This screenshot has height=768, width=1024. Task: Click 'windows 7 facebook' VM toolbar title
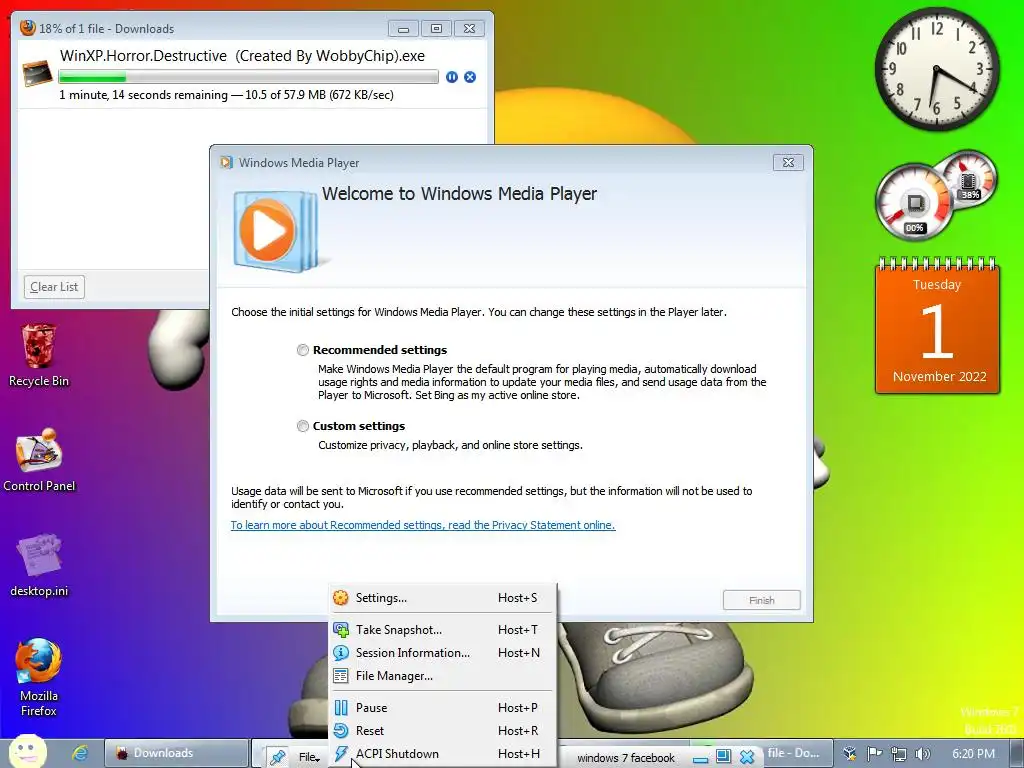[626, 758]
